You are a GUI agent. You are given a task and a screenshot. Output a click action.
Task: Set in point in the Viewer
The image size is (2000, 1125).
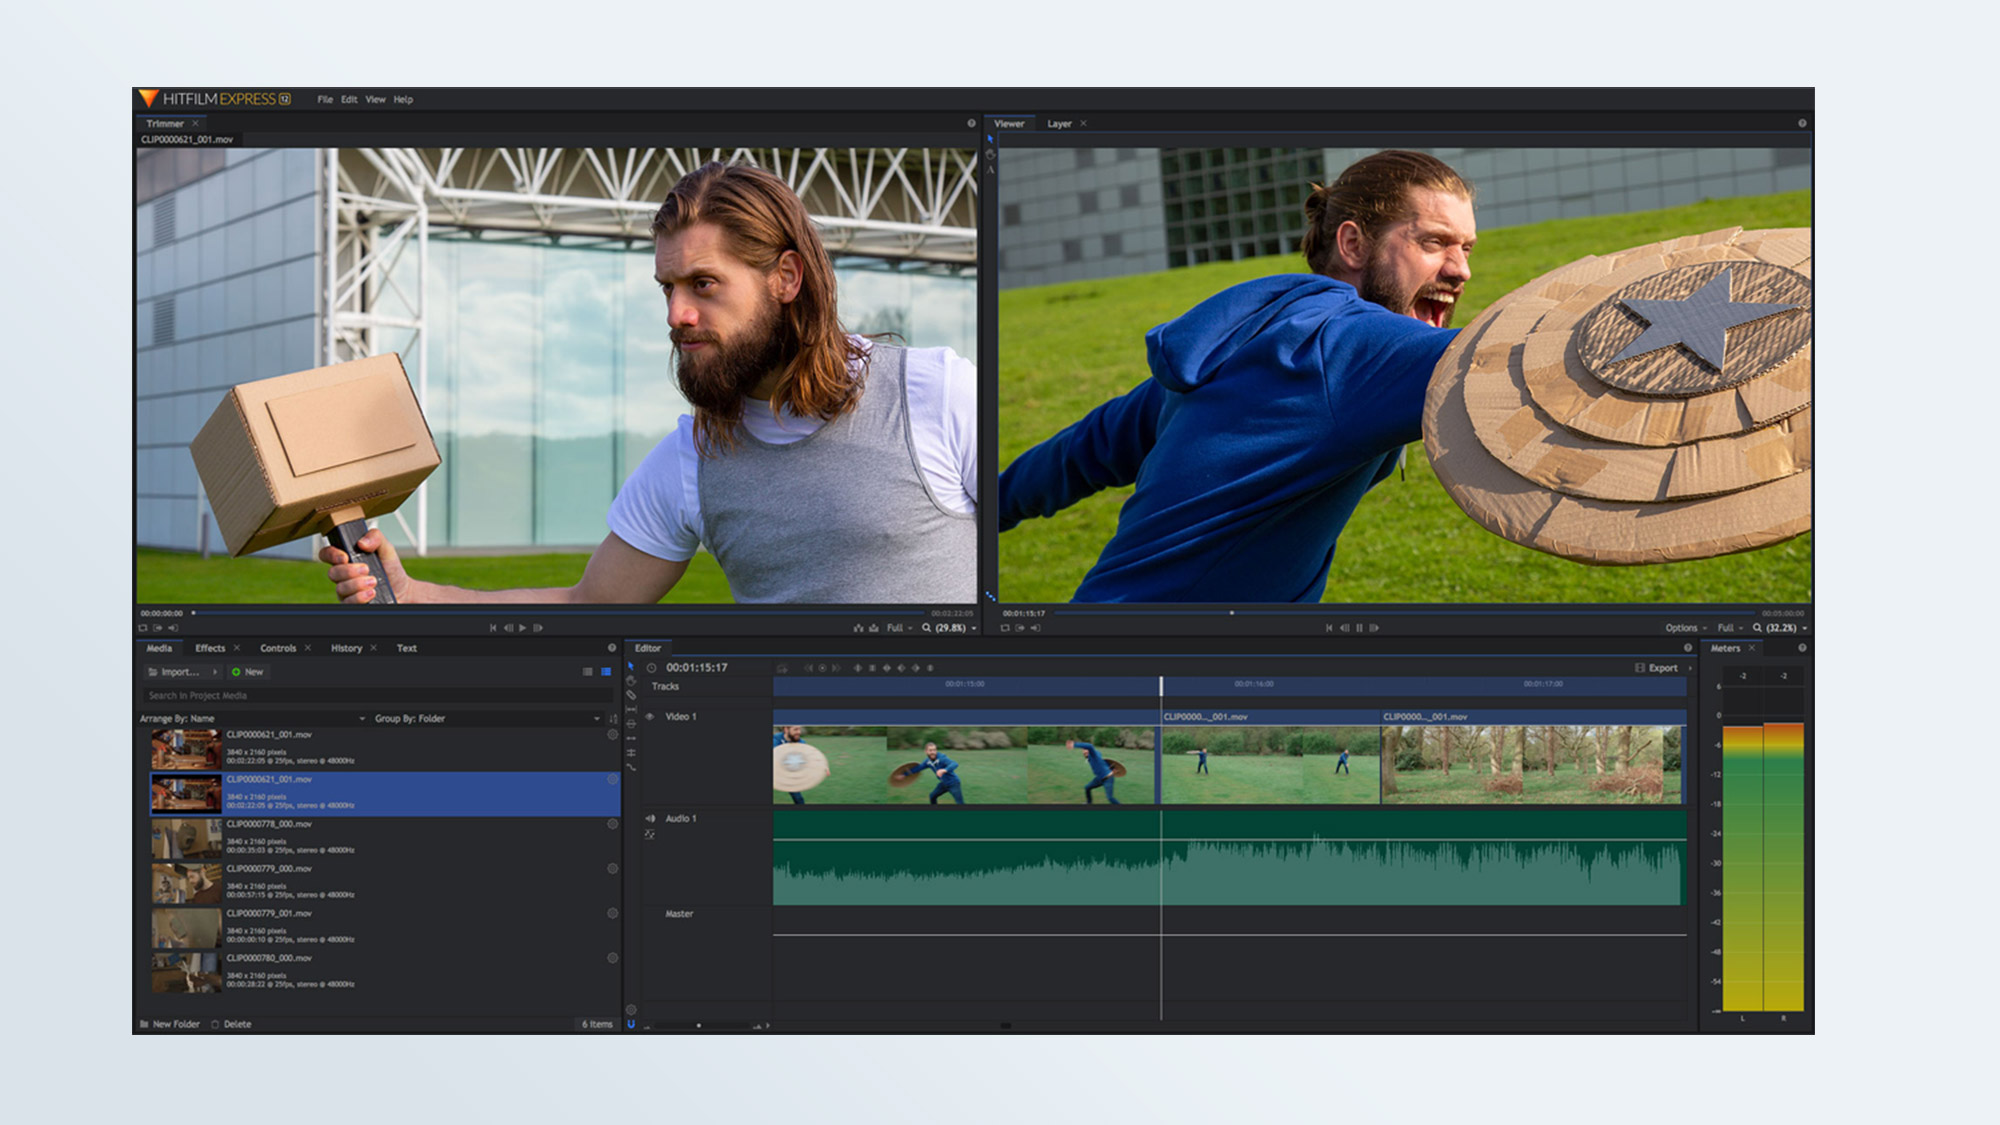(x=1020, y=628)
